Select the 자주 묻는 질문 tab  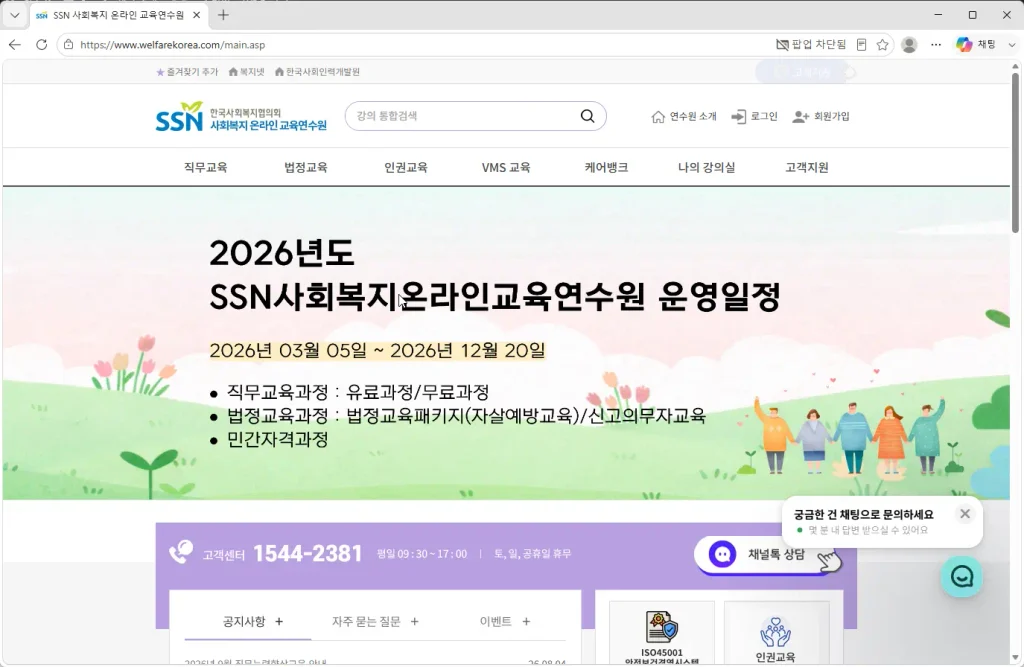(366, 621)
